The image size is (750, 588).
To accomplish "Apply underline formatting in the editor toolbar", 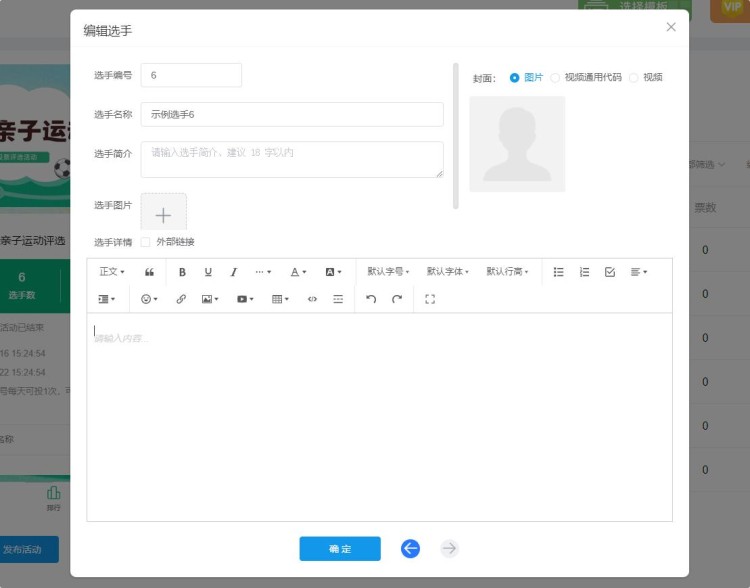I will [208, 272].
